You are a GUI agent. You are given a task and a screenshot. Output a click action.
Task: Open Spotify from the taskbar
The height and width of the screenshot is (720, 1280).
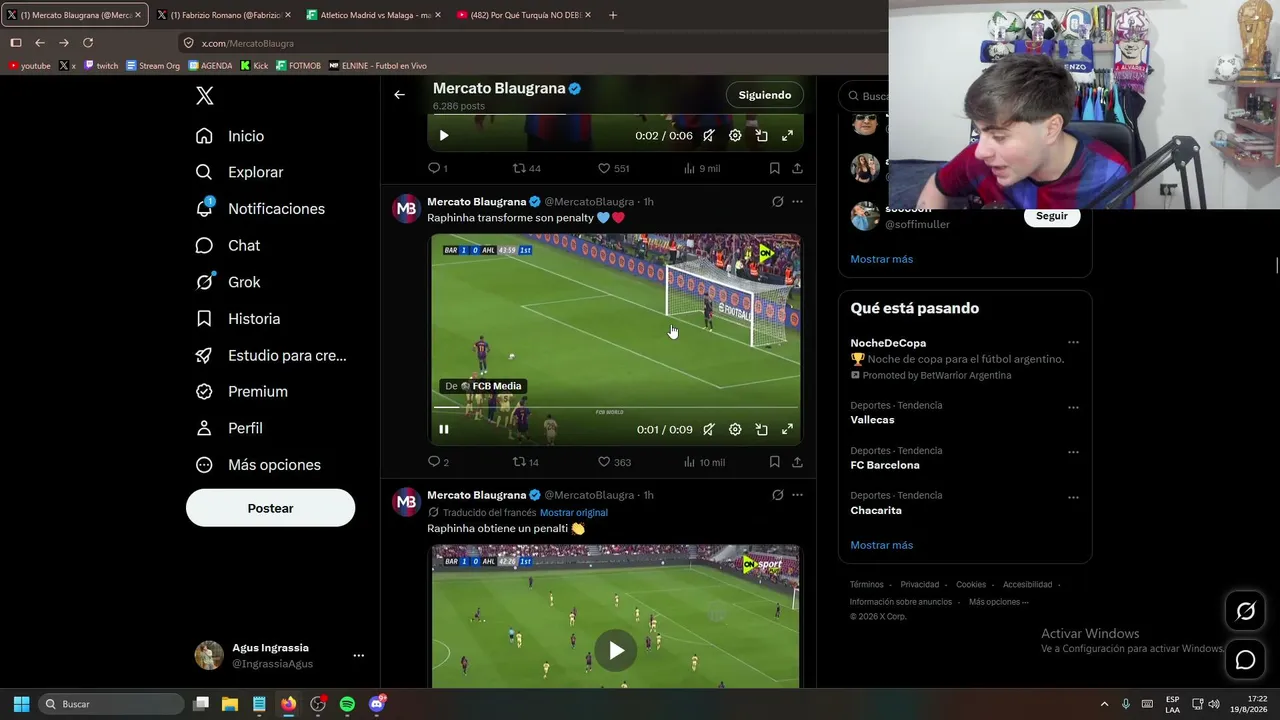(x=347, y=704)
